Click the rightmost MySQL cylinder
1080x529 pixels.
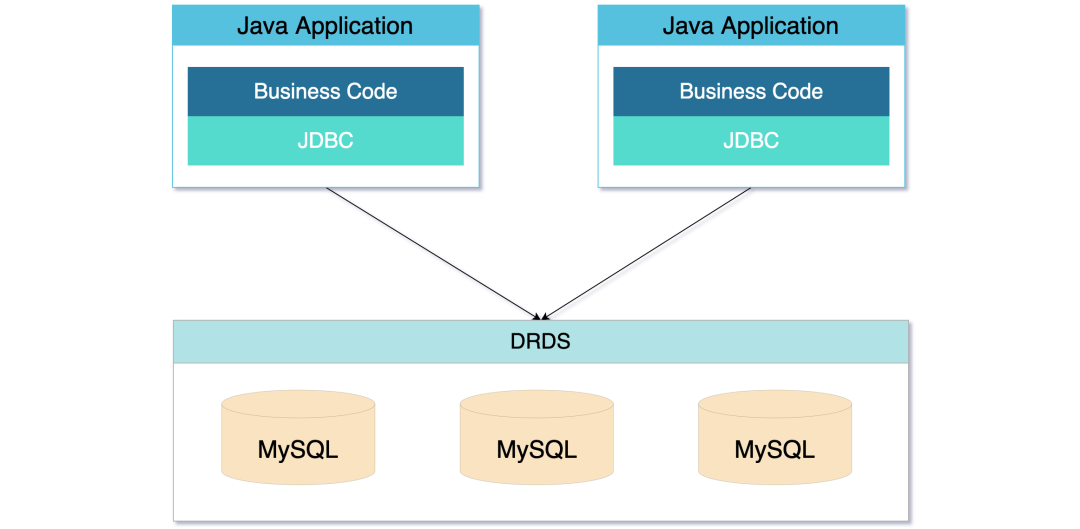click(x=775, y=437)
